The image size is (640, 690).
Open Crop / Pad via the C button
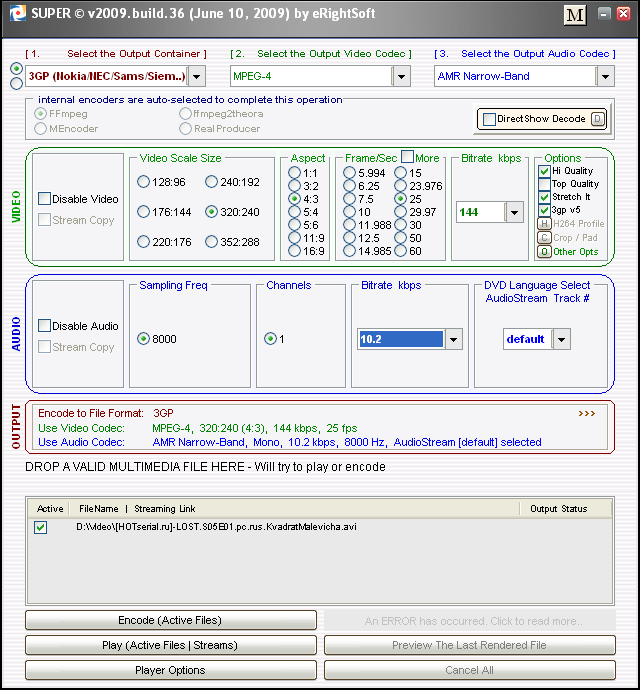coord(544,238)
